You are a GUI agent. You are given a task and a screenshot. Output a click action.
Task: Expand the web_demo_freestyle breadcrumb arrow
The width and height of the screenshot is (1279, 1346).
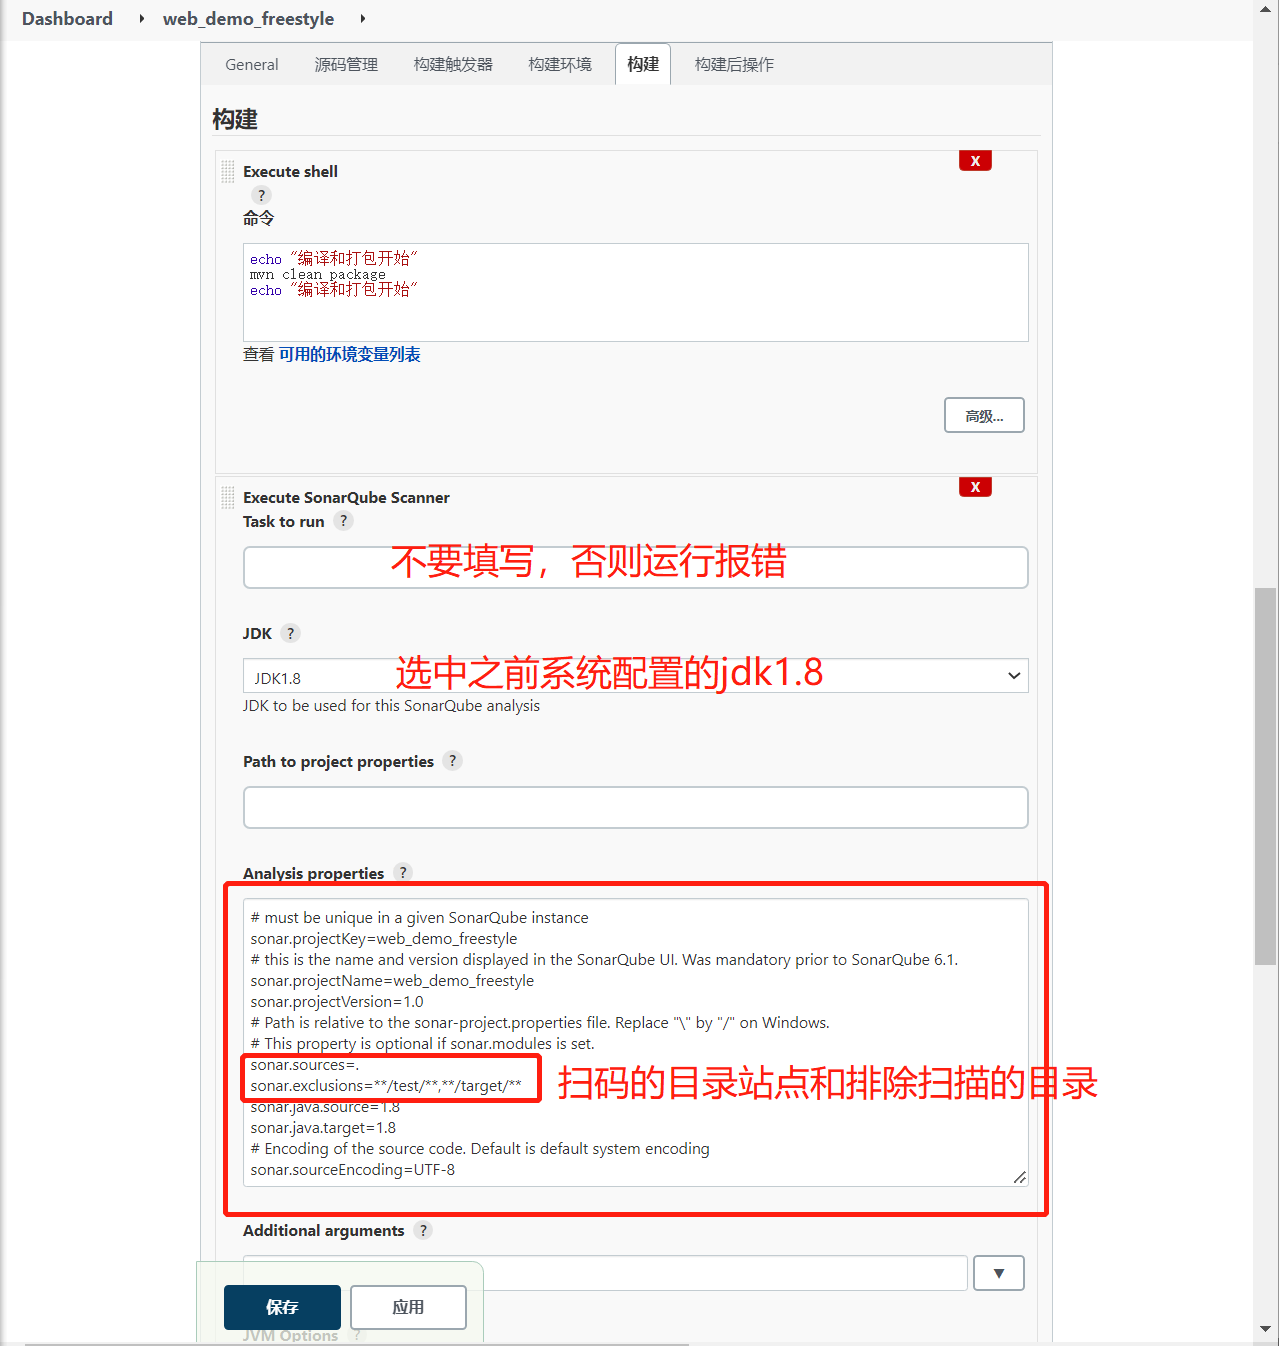pos(362,19)
